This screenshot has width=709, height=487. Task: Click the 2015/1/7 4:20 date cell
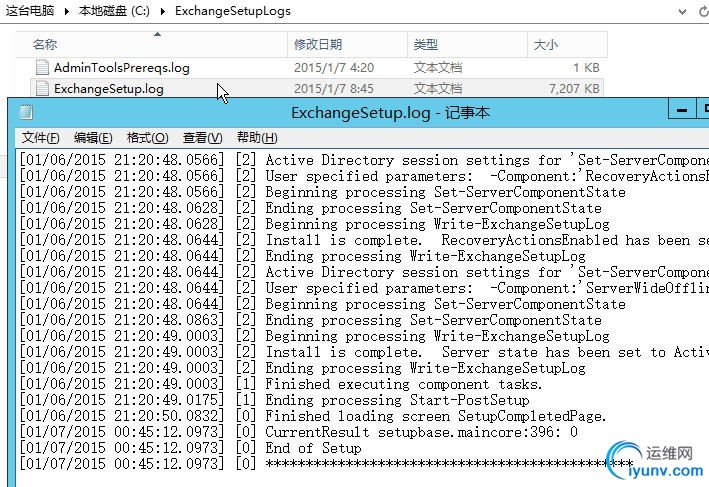[x=334, y=68]
